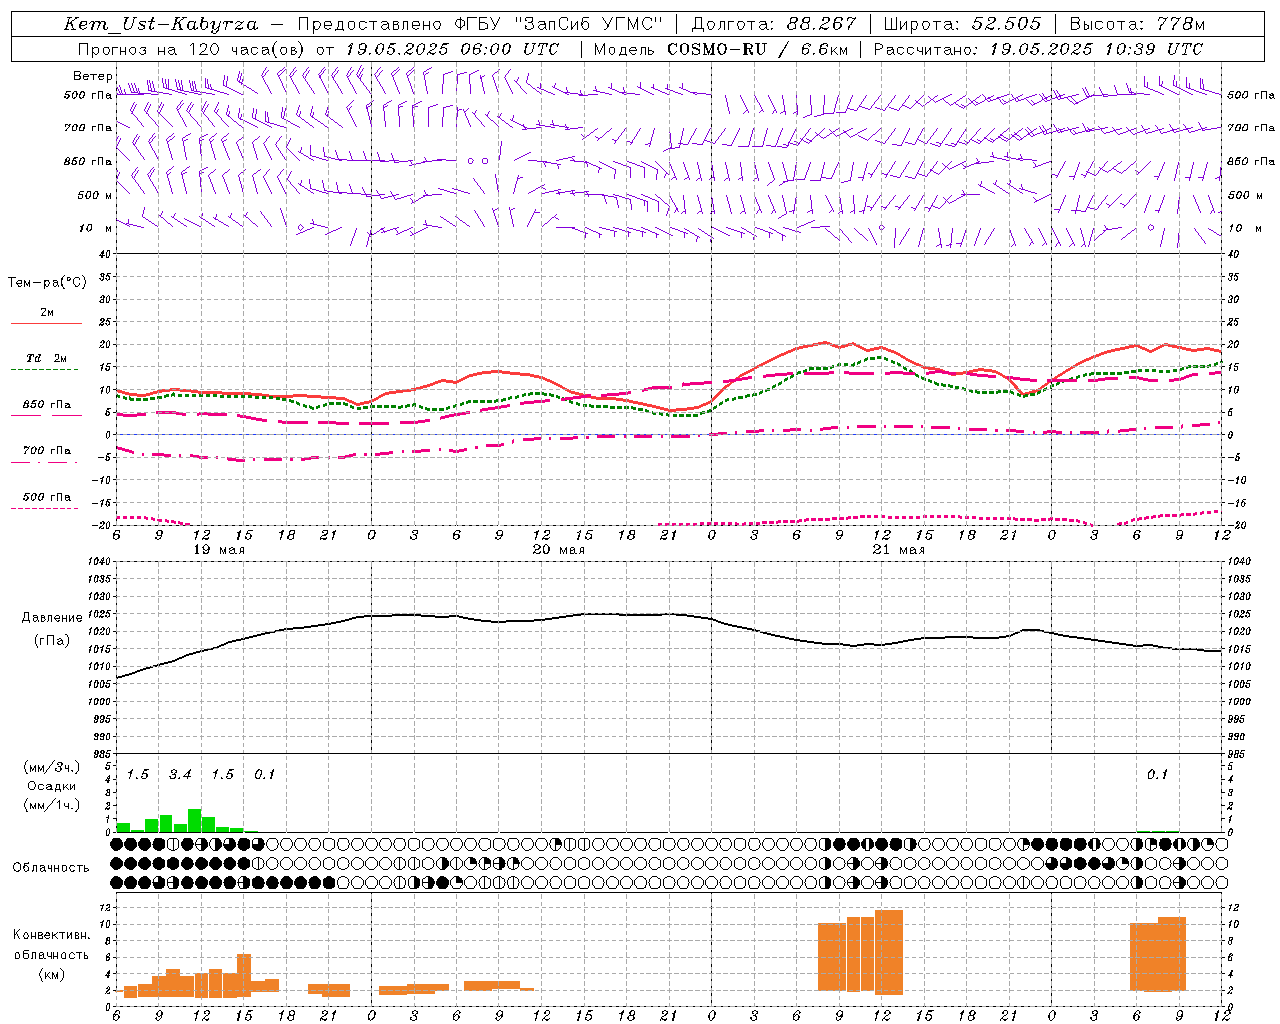Click the dashed line sample under 'Td 2м'
The height and width of the screenshot is (1024, 1280).
pos(44,370)
